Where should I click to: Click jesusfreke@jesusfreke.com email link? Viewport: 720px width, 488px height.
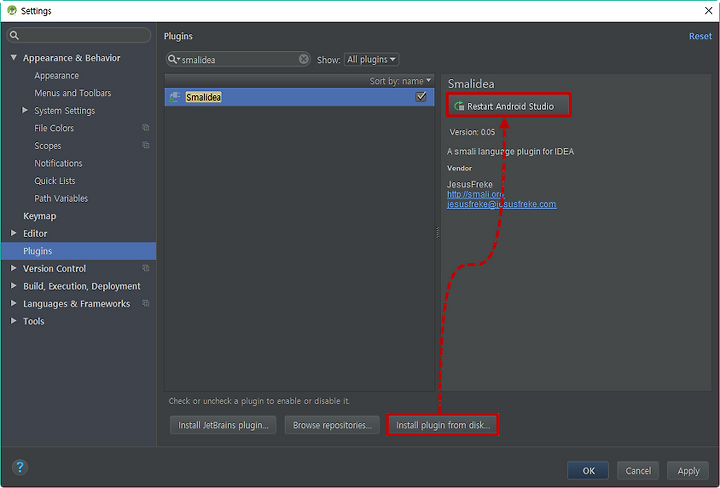click(x=501, y=204)
